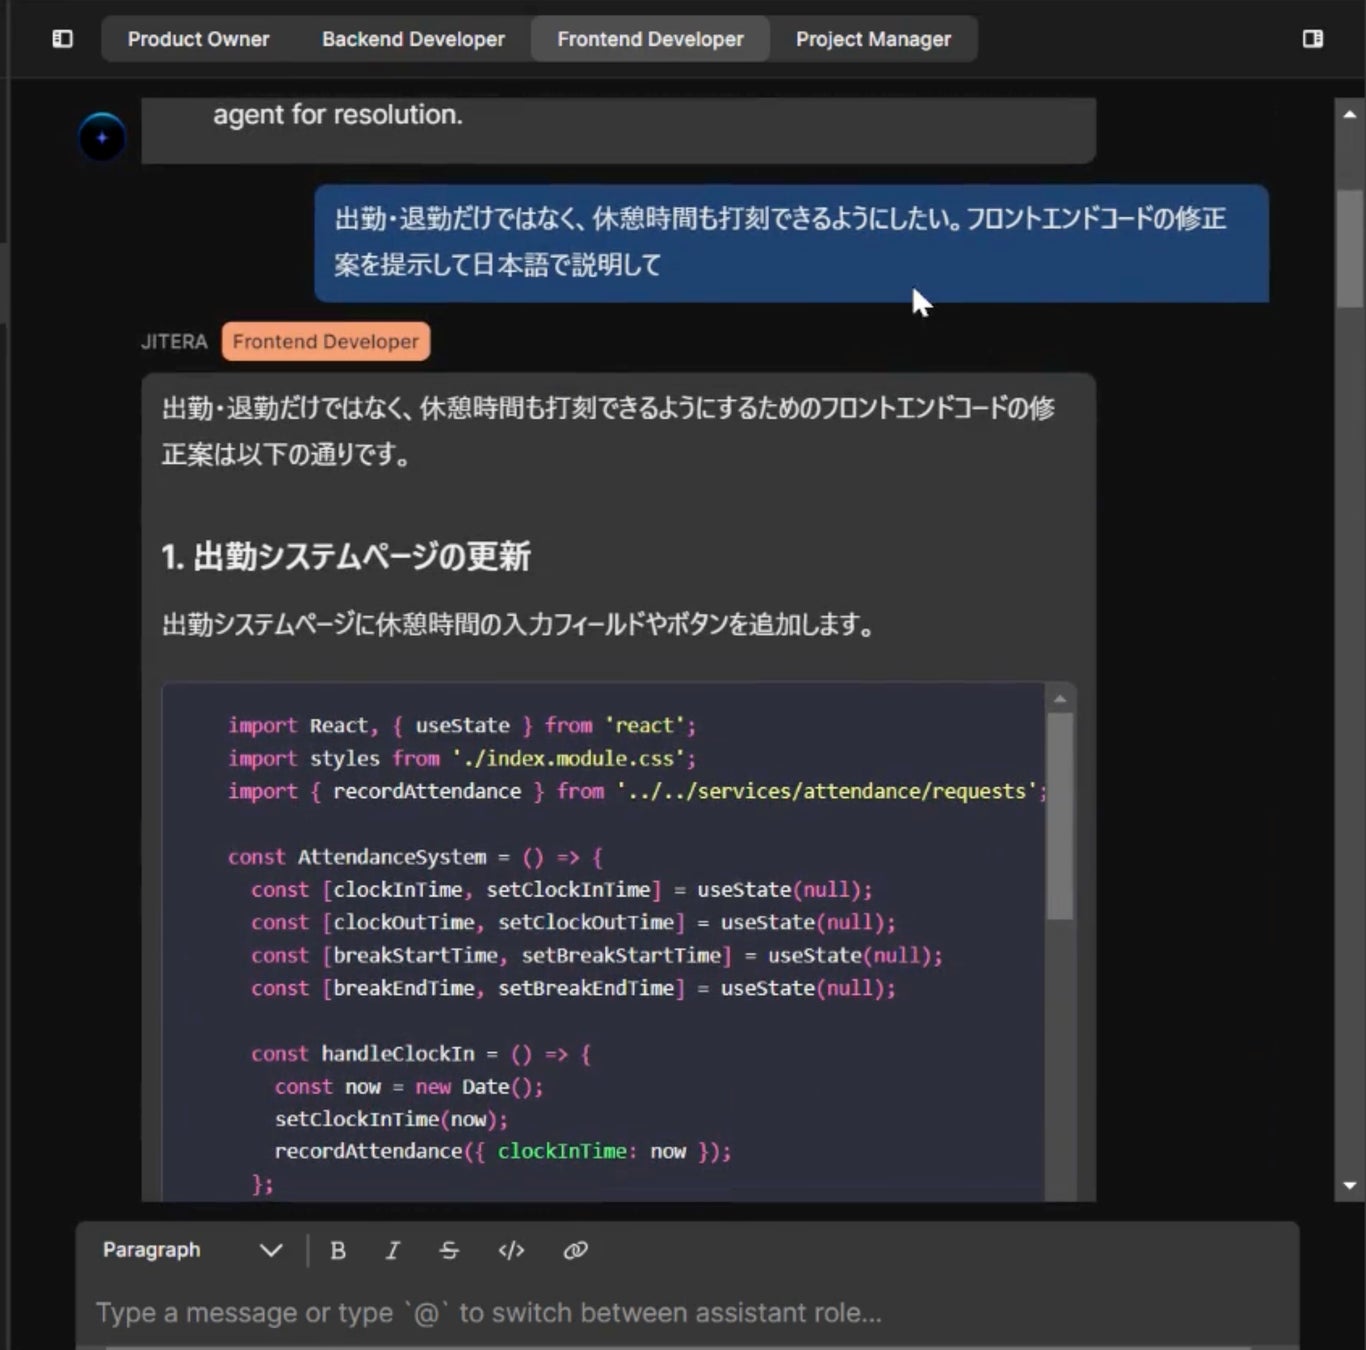Click the line 'const AttendanceSystem = () => {'
Image resolution: width=1366 pixels, height=1350 pixels.
coord(415,857)
